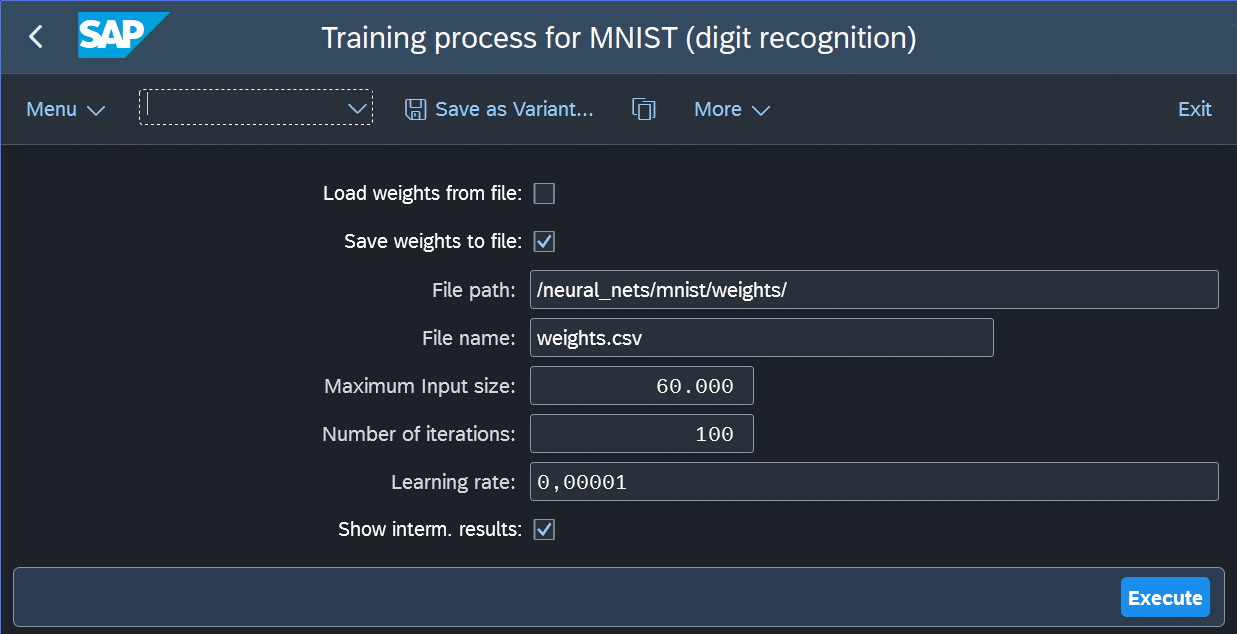The image size is (1237, 634).
Task: Click the Learning rate label text
Action: click(452, 482)
